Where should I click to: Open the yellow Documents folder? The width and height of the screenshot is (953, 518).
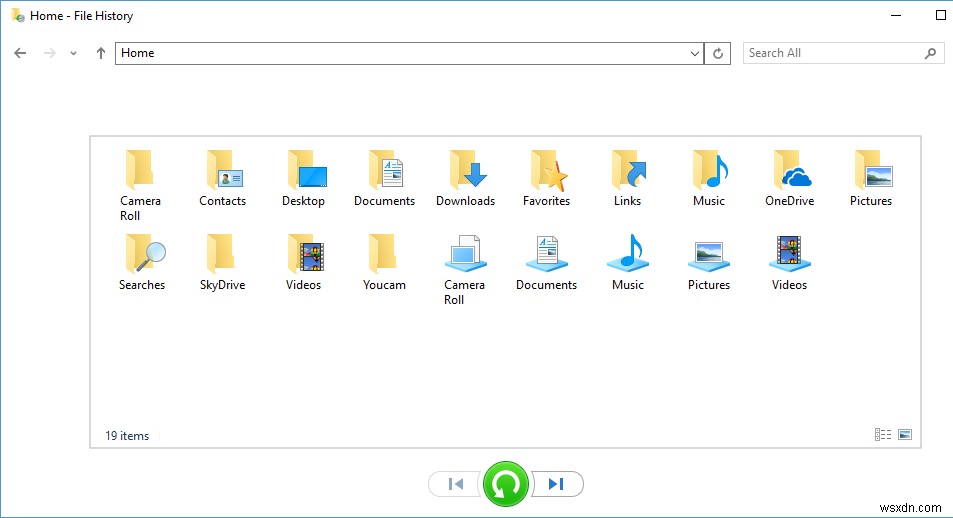[384, 178]
